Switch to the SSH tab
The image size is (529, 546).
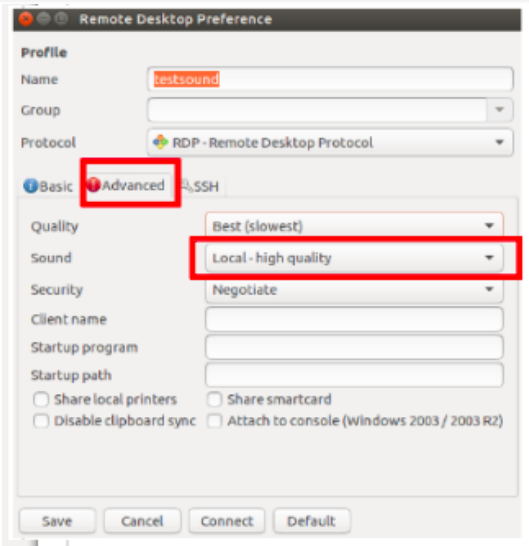click(201, 186)
